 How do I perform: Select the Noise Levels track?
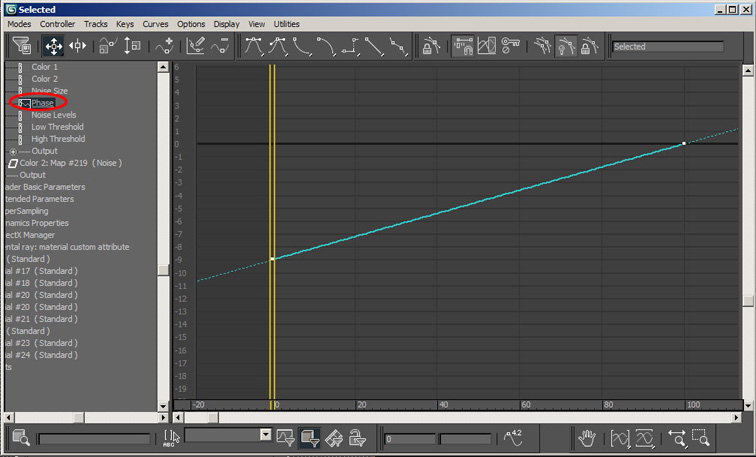click(54, 115)
